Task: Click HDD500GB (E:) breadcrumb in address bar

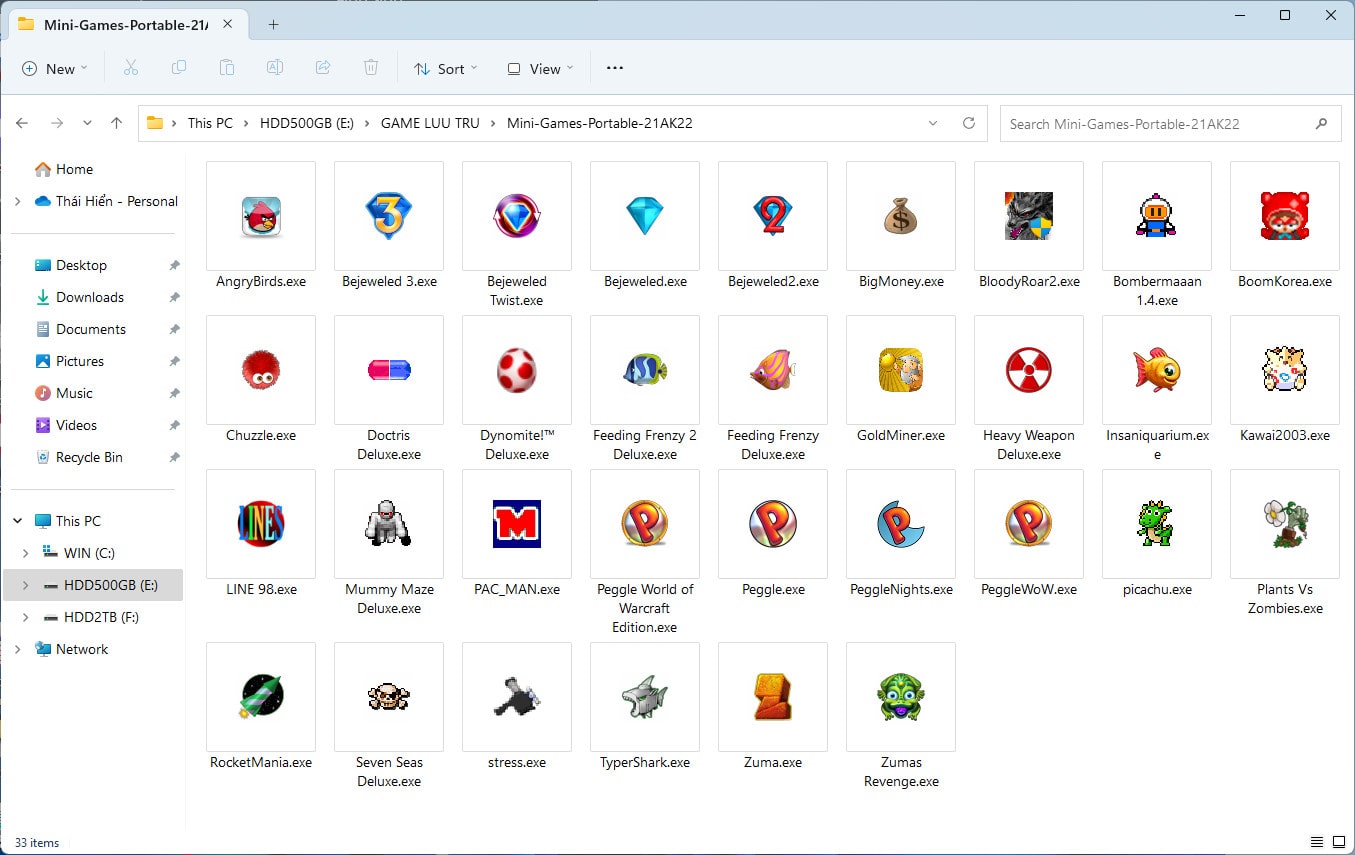Action: point(307,123)
